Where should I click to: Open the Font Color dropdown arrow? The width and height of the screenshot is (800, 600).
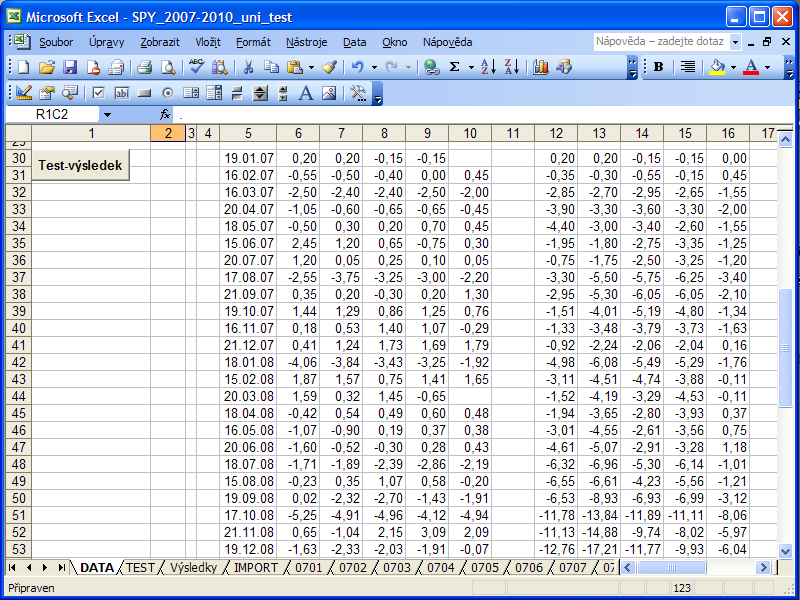point(767,67)
